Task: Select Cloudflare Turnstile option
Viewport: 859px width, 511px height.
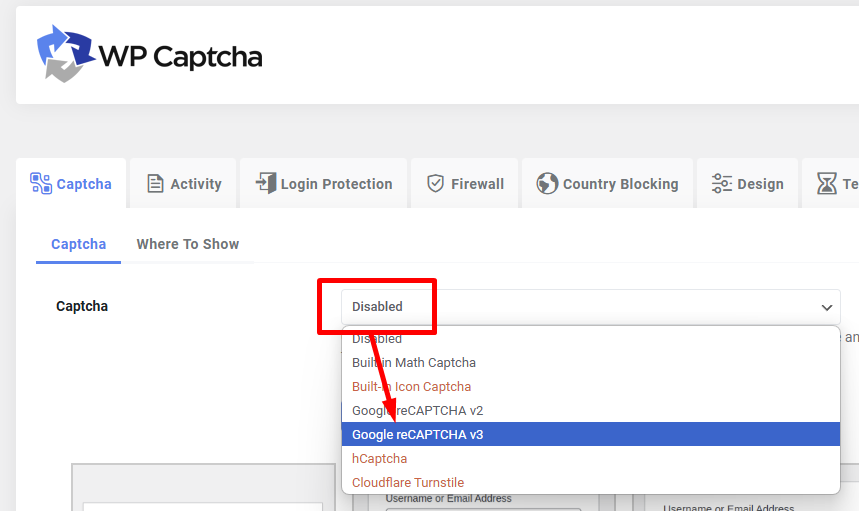Action: (408, 482)
